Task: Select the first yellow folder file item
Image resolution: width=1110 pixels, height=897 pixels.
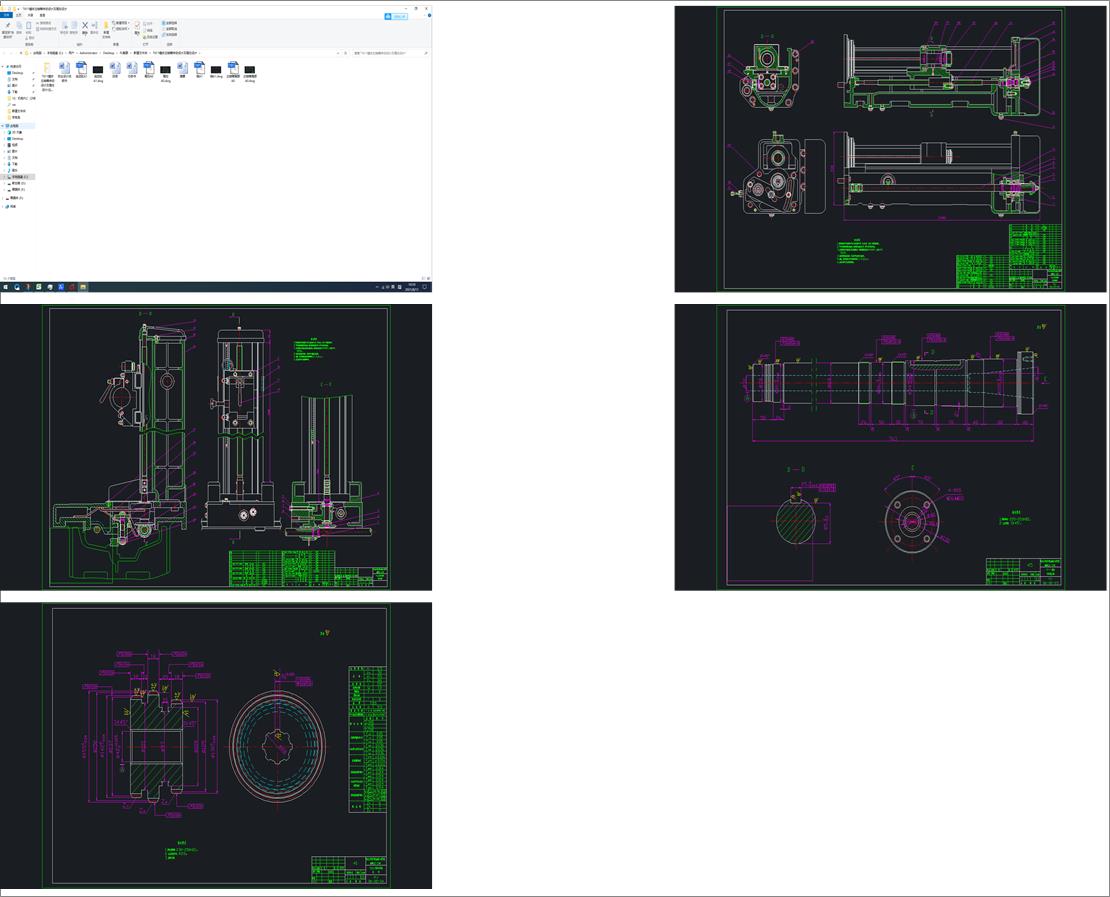Action: (x=48, y=69)
